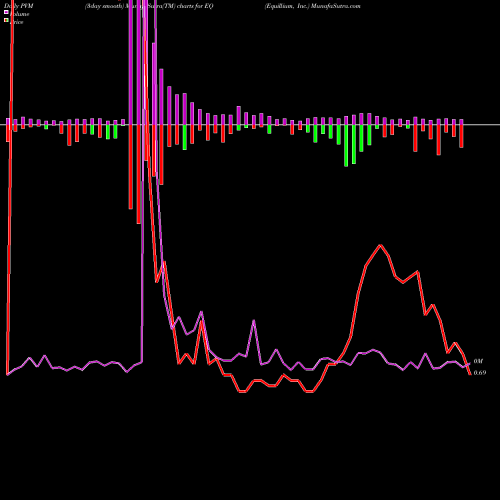This screenshot has height=500, width=500.
Task: Select the Price legend label
Action: (x=17, y=22)
